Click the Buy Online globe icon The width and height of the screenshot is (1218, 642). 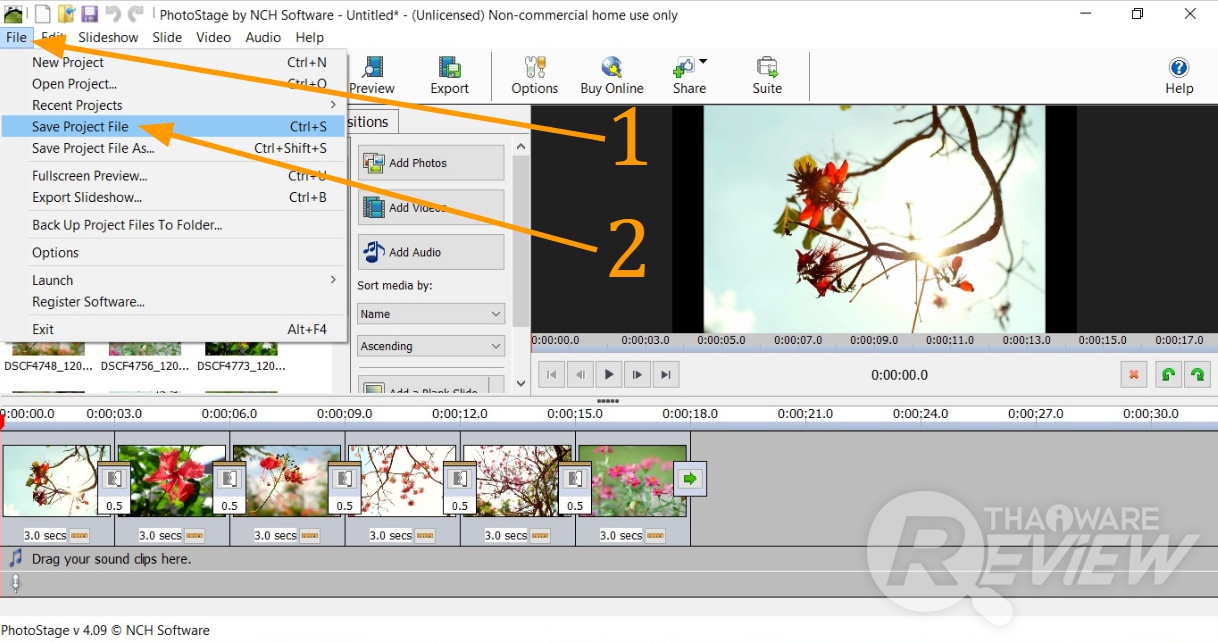[612, 67]
